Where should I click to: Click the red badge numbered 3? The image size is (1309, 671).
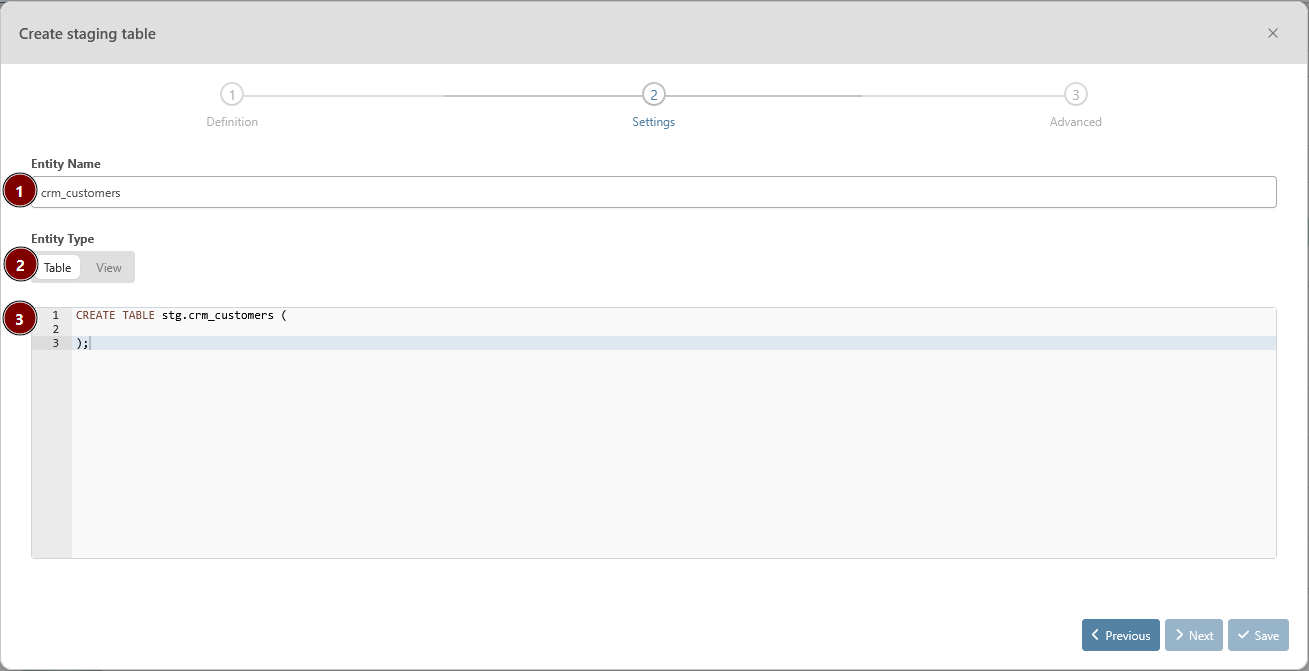[19, 320]
